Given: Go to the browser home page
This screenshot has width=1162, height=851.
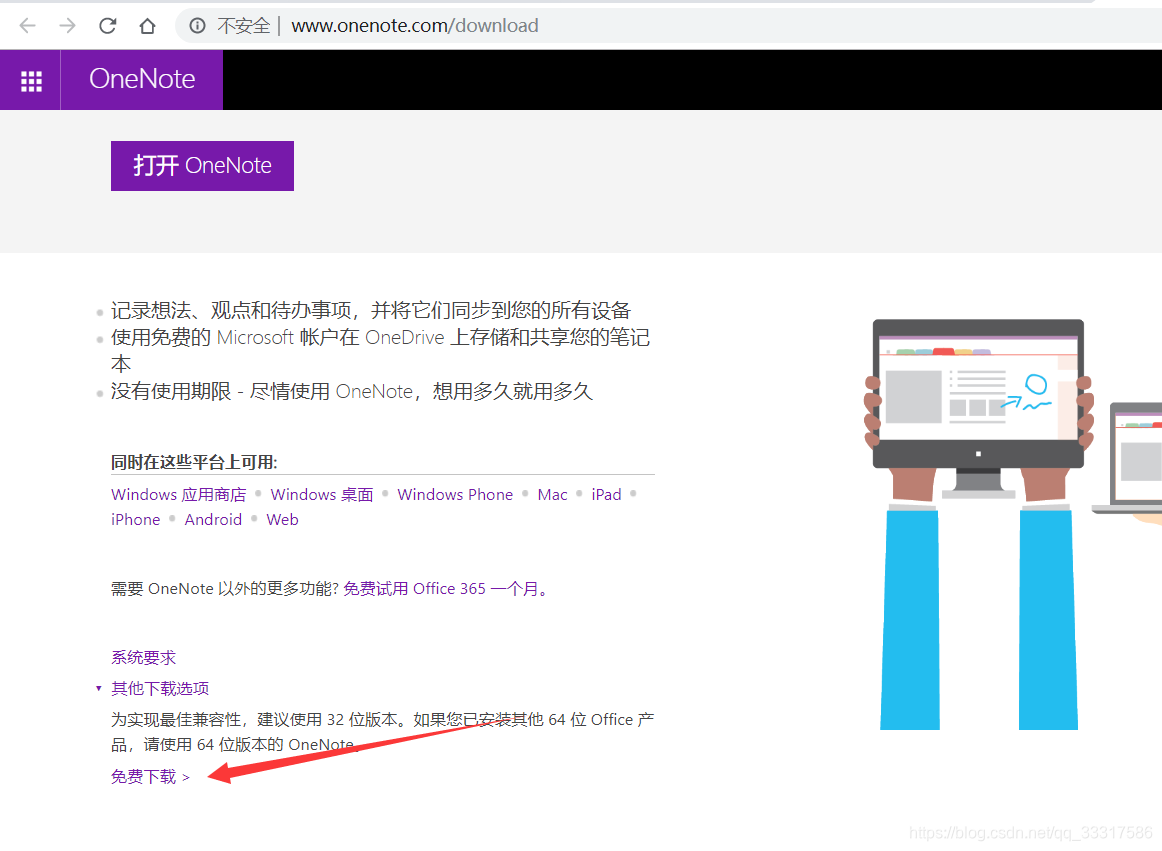Looking at the screenshot, I should [146, 26].
